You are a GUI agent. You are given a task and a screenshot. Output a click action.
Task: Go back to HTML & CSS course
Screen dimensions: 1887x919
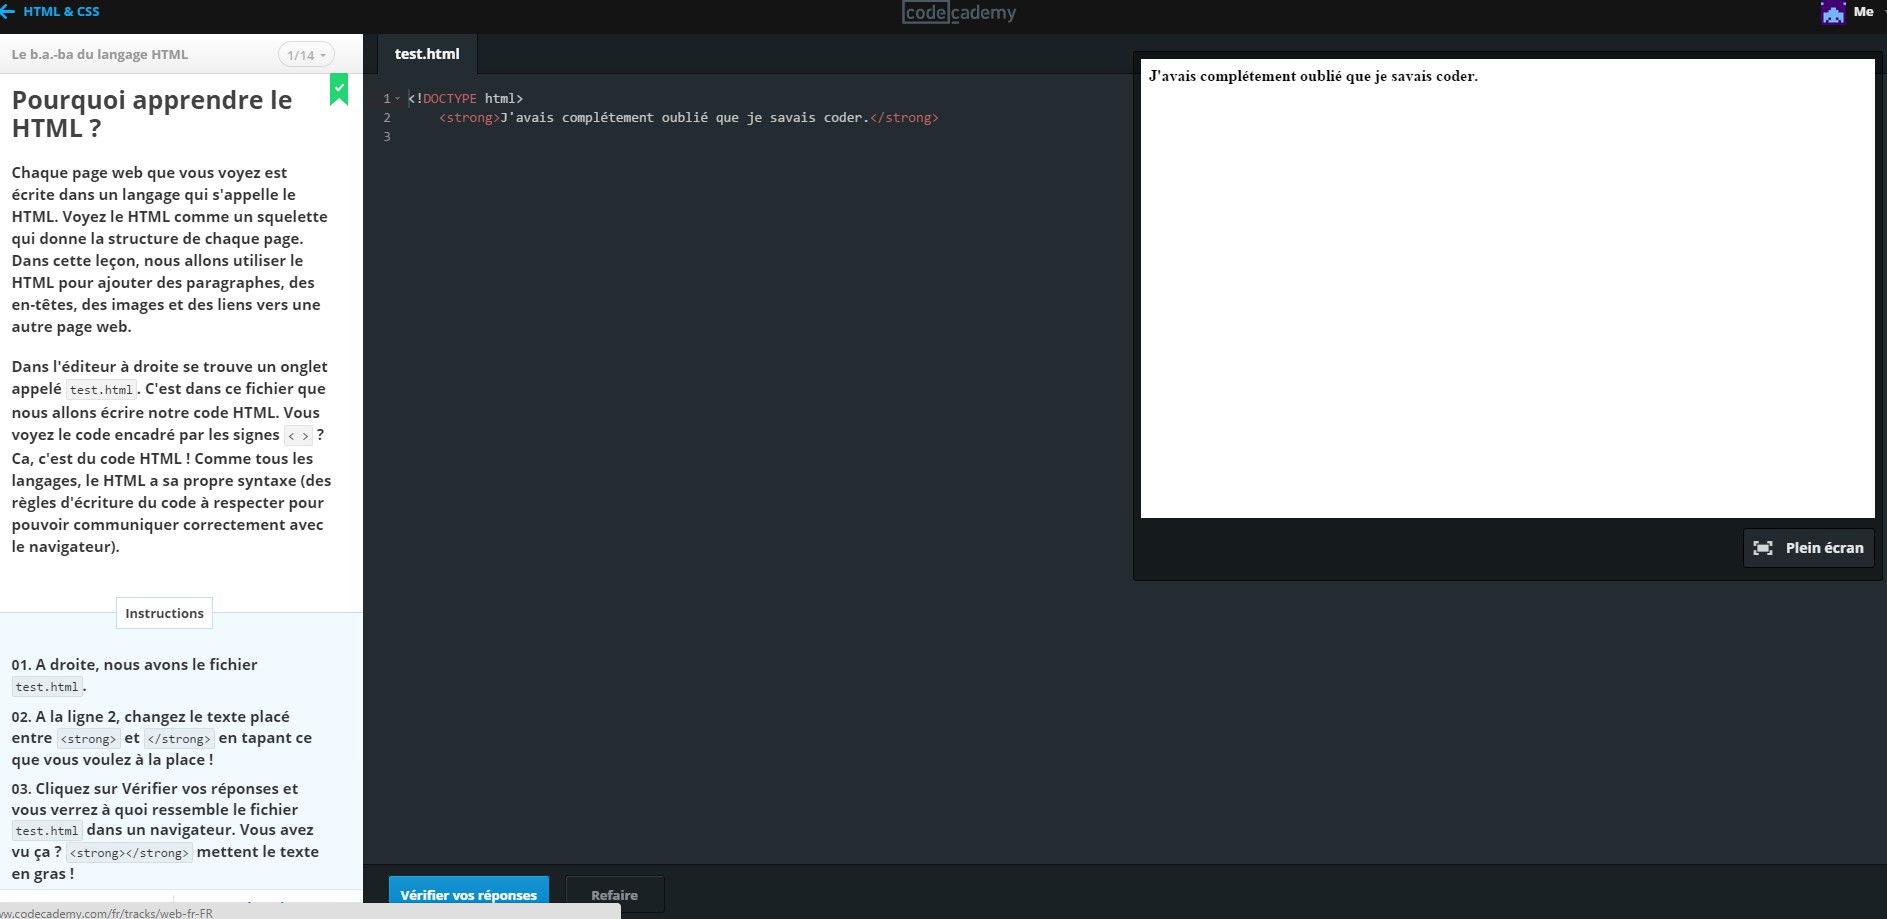pyautogui.click(x=50, y=12)
